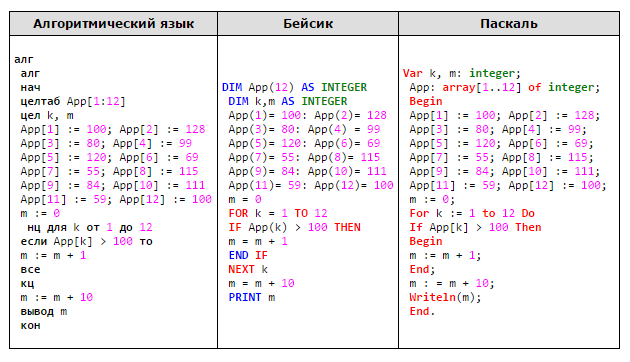630x362 pixels.
Task: Click the "NEXT k" line
Action: (x=248, y=270)
